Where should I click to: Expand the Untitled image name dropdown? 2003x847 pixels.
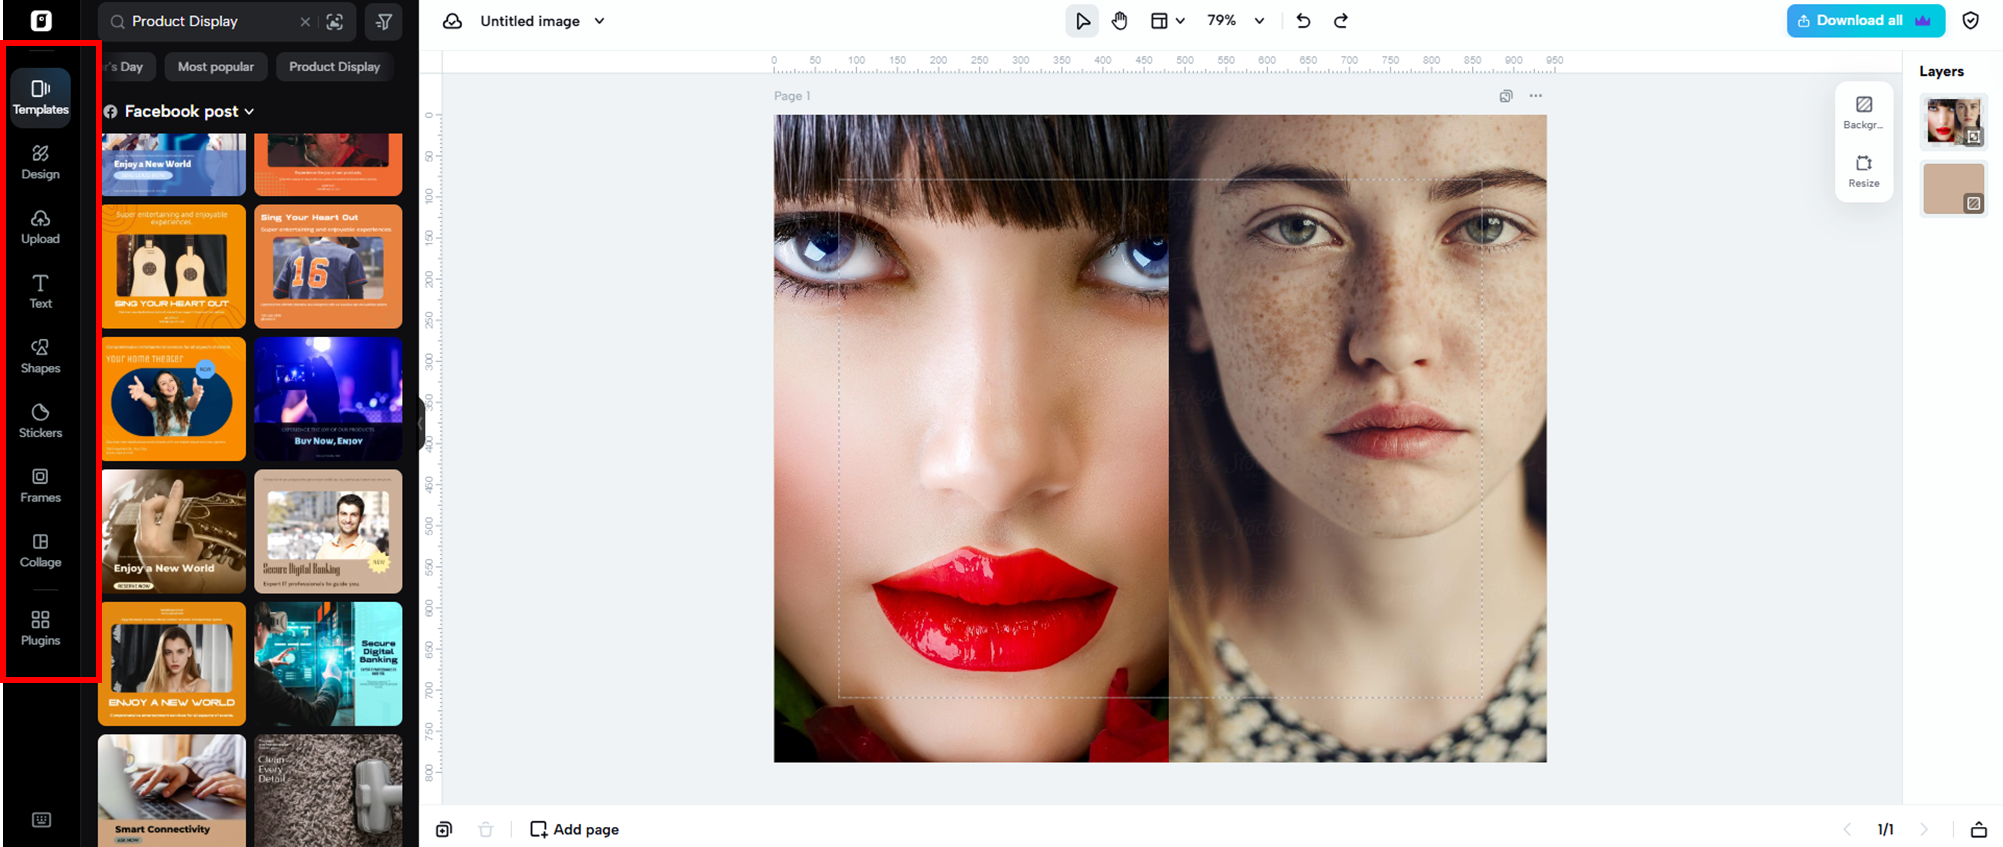(x=599, y=21)
